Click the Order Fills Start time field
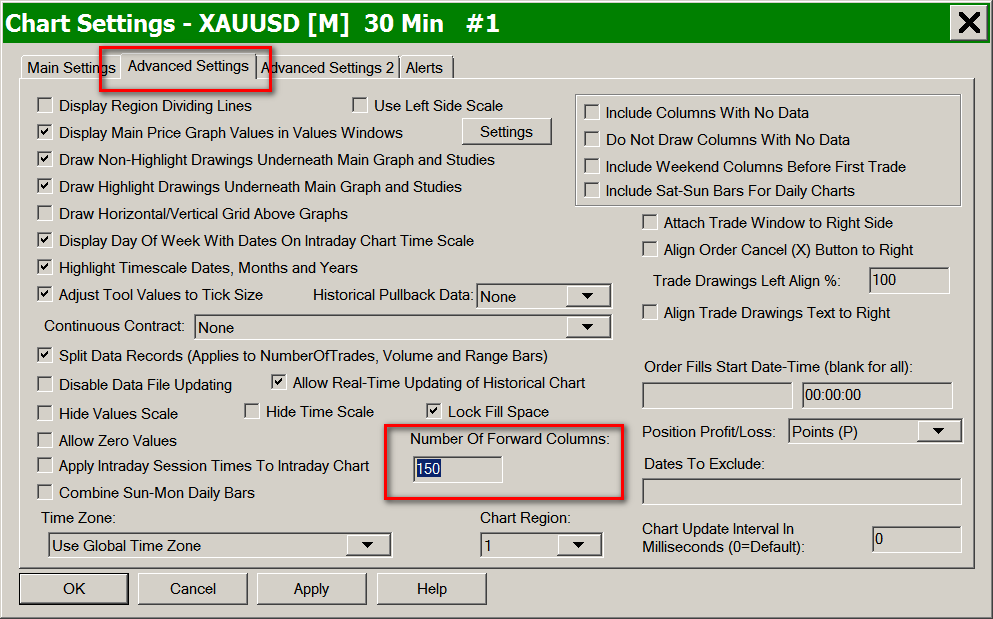Viewport: 993px width, 619px height. click(877, 395)
